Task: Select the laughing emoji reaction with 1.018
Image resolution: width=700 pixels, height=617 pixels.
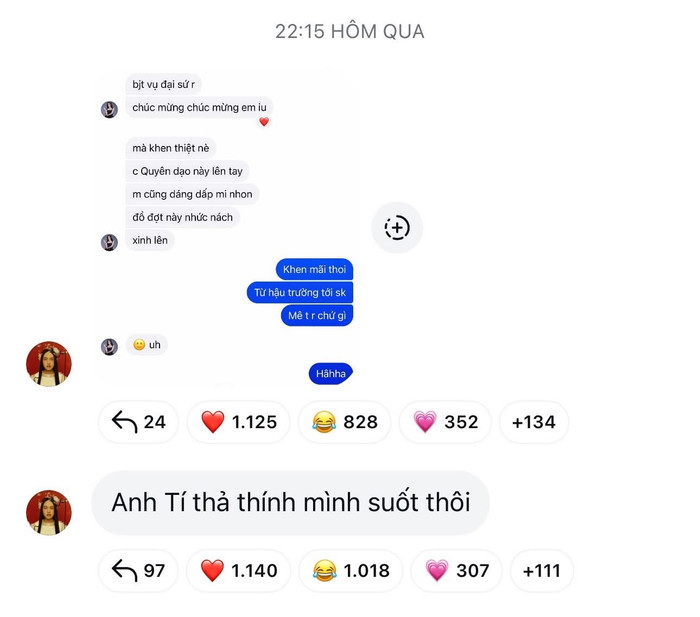Action: [x=351, y=571]
